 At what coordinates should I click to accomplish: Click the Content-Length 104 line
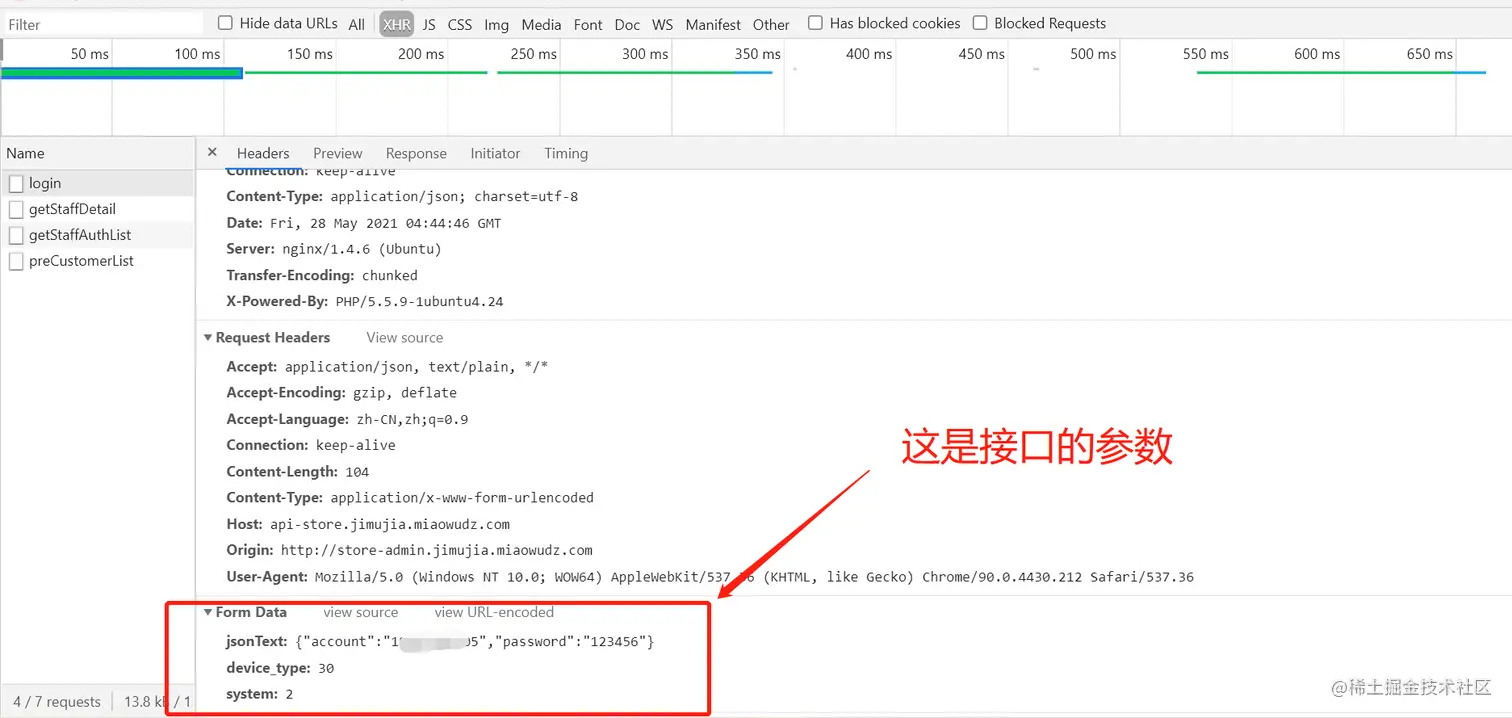[298, 471]
